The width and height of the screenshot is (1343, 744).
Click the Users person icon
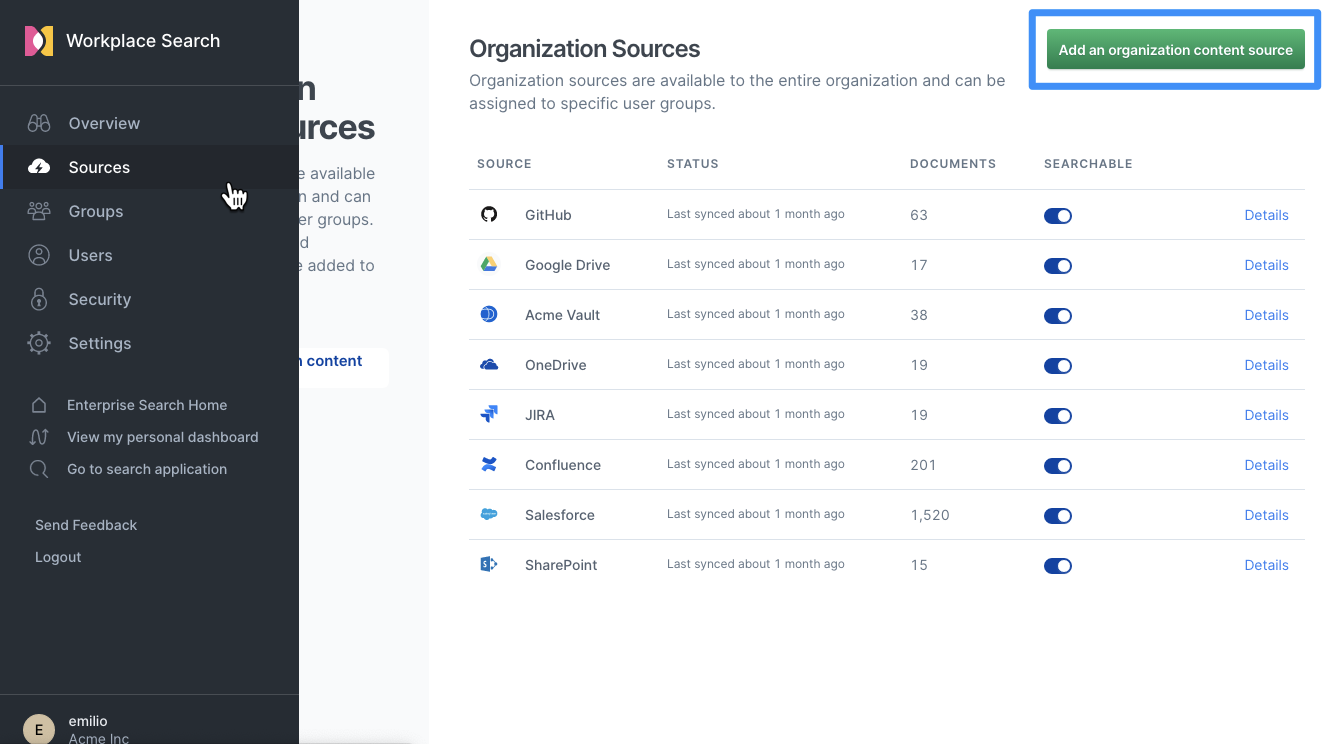[x=39, y=255]
